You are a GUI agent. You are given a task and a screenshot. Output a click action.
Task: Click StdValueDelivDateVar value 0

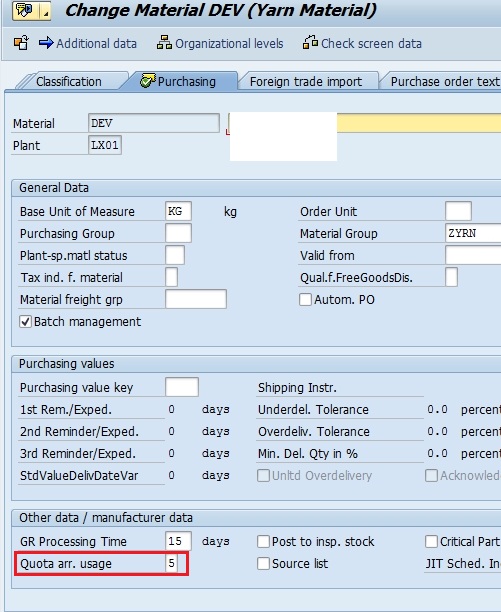(172, 475)
